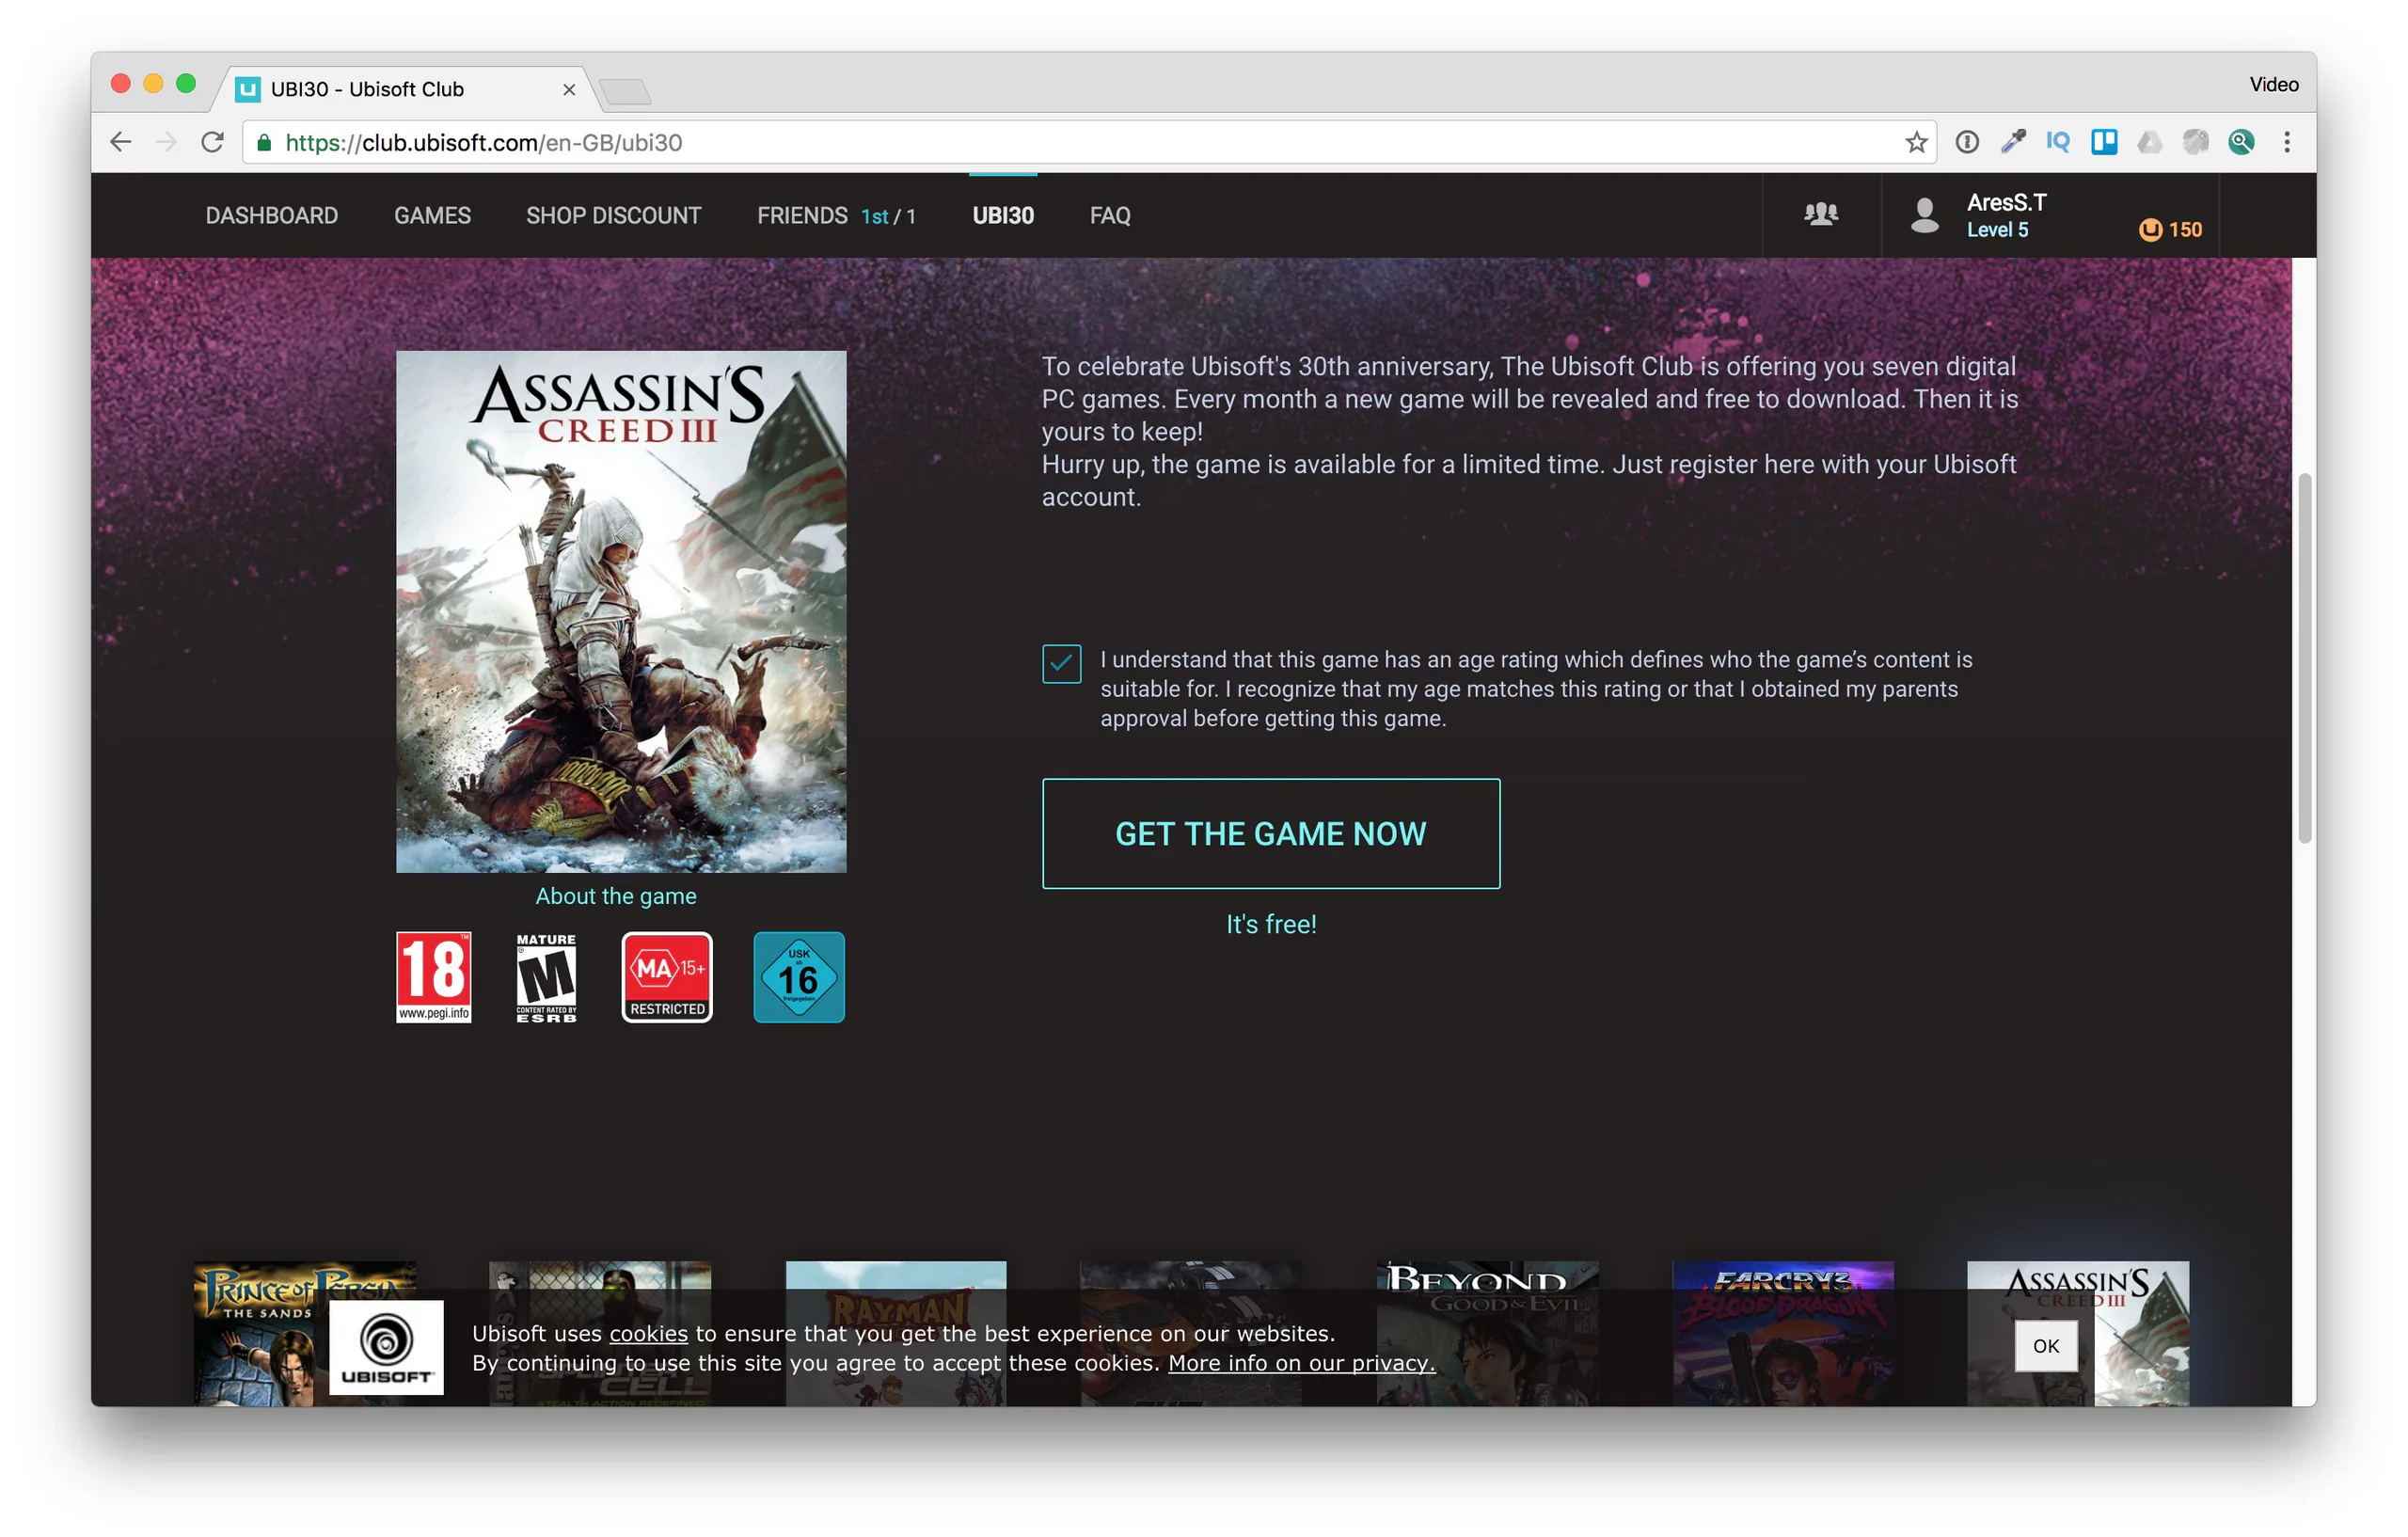
Task: Click the green secure padlock icon
Action: [x=264, y=142]
